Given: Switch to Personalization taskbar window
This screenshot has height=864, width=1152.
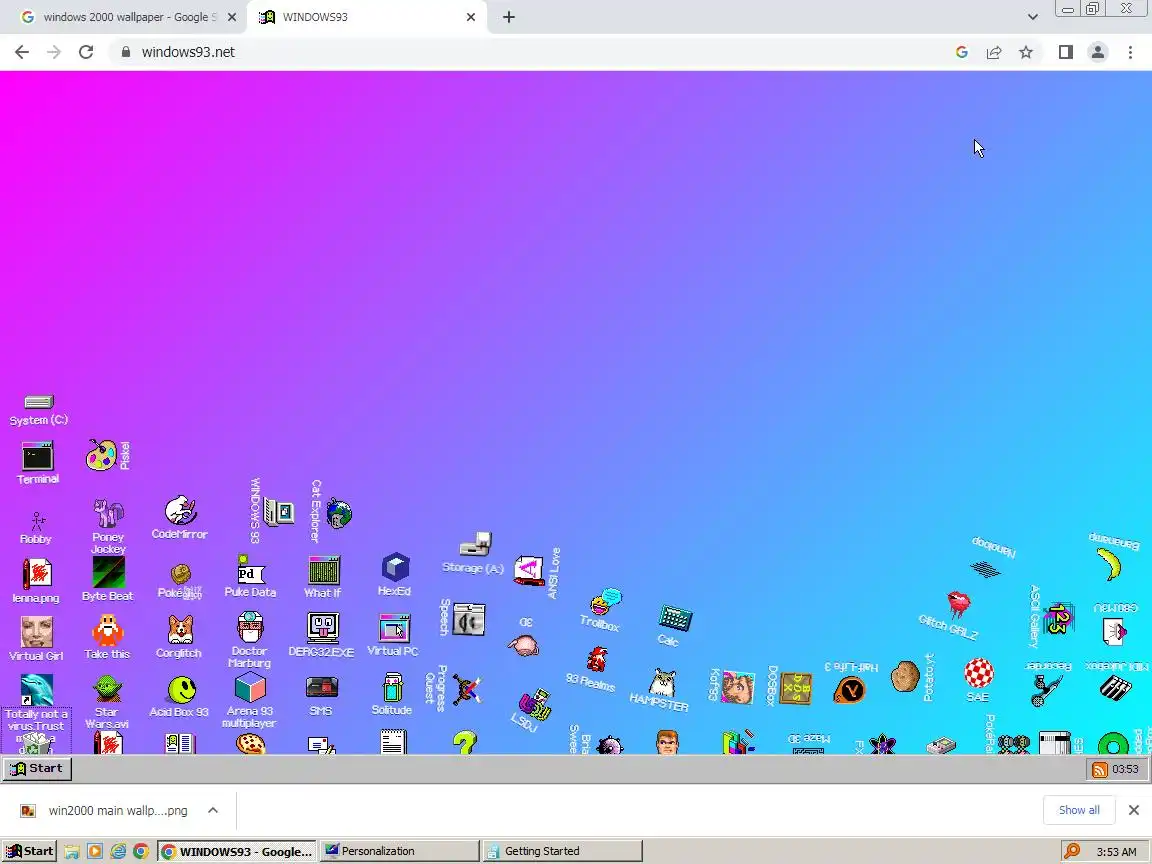Looking at the screenshot, I should 400,851.
